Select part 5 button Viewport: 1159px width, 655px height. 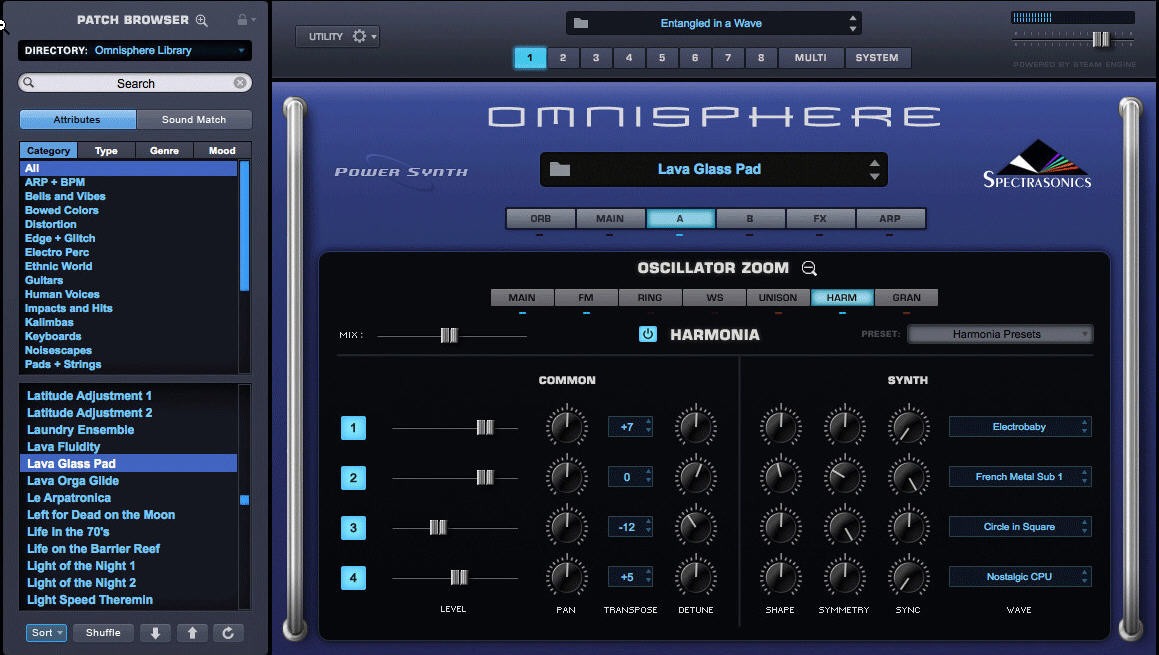pos(662,58)
